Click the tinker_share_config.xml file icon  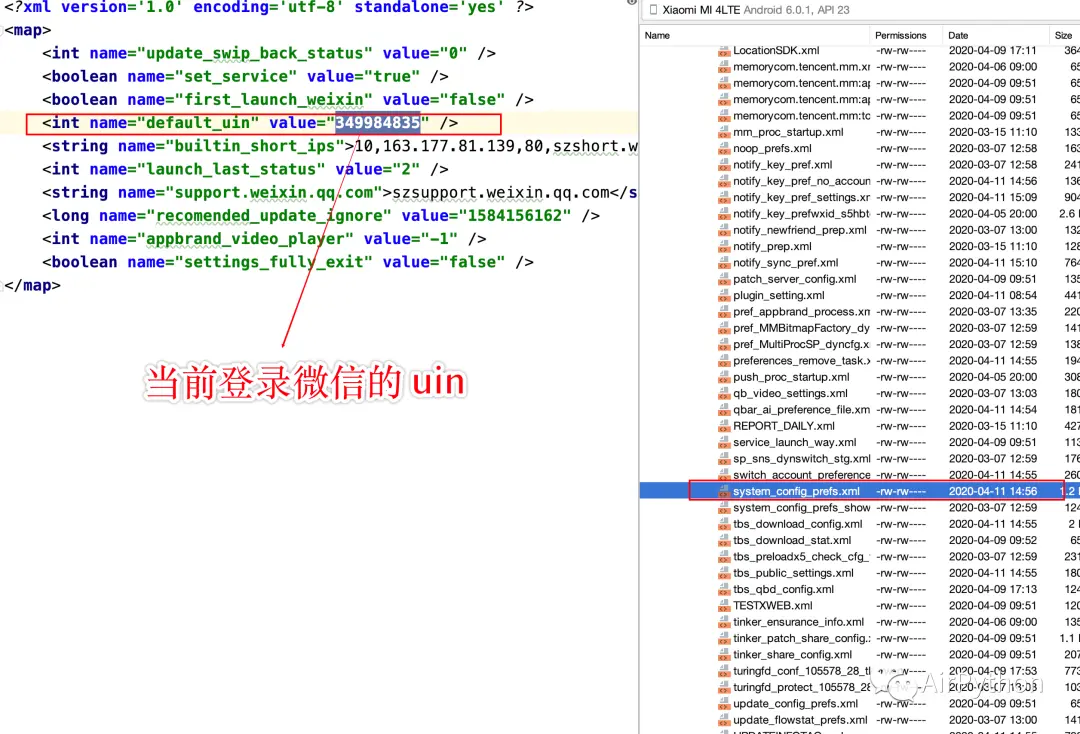723,655
